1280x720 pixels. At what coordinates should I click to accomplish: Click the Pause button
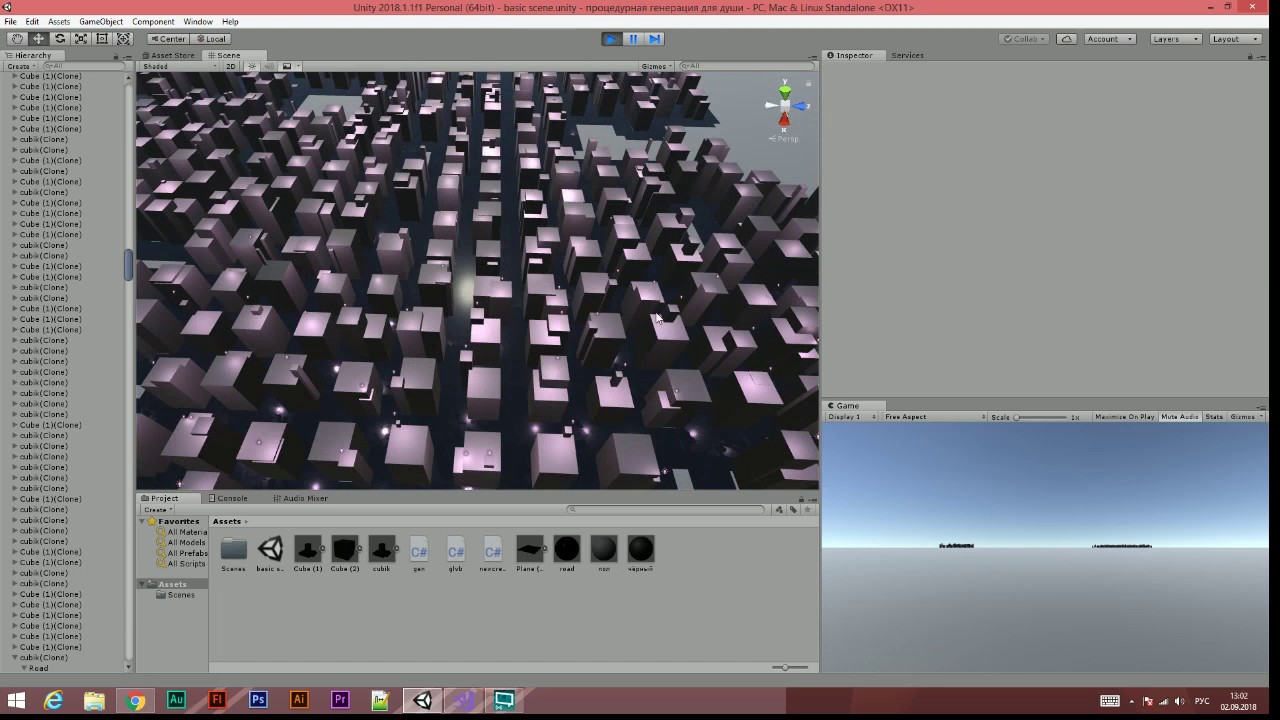(633, 39)
